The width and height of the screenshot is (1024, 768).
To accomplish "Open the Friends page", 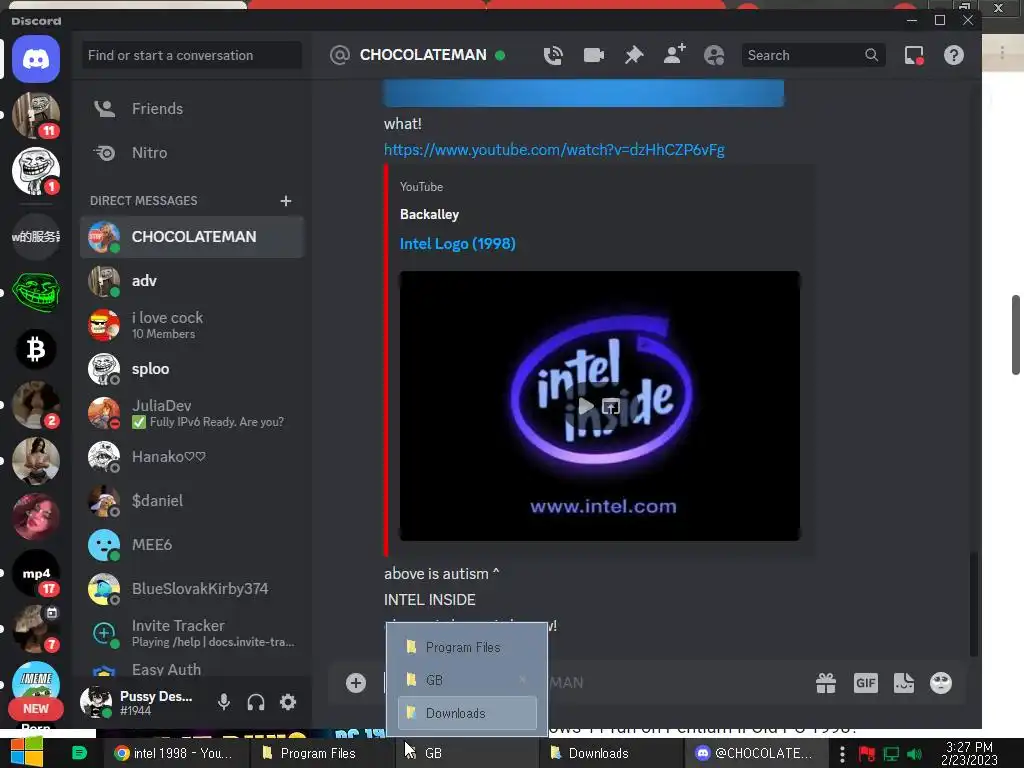I will coord(192,108).
